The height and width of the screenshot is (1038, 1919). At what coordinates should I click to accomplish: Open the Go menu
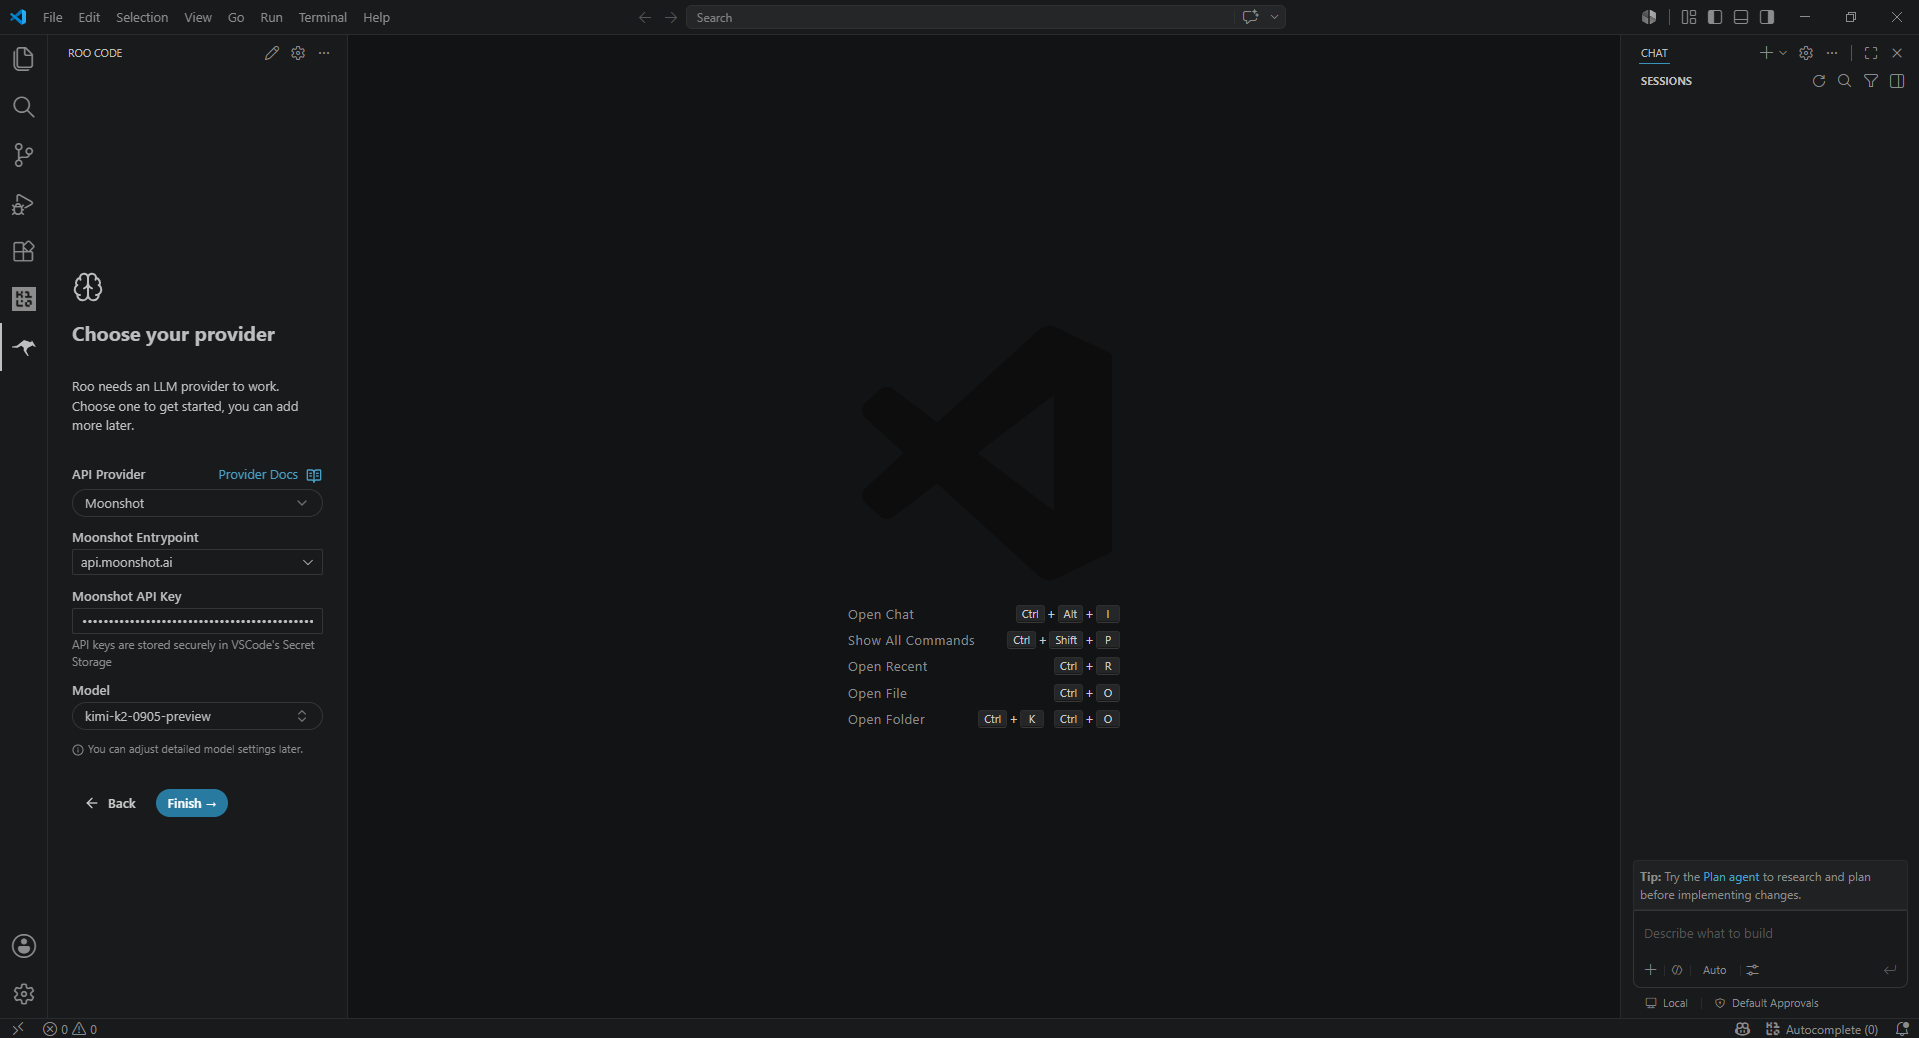pyautogui.click(x=236, y=17)
